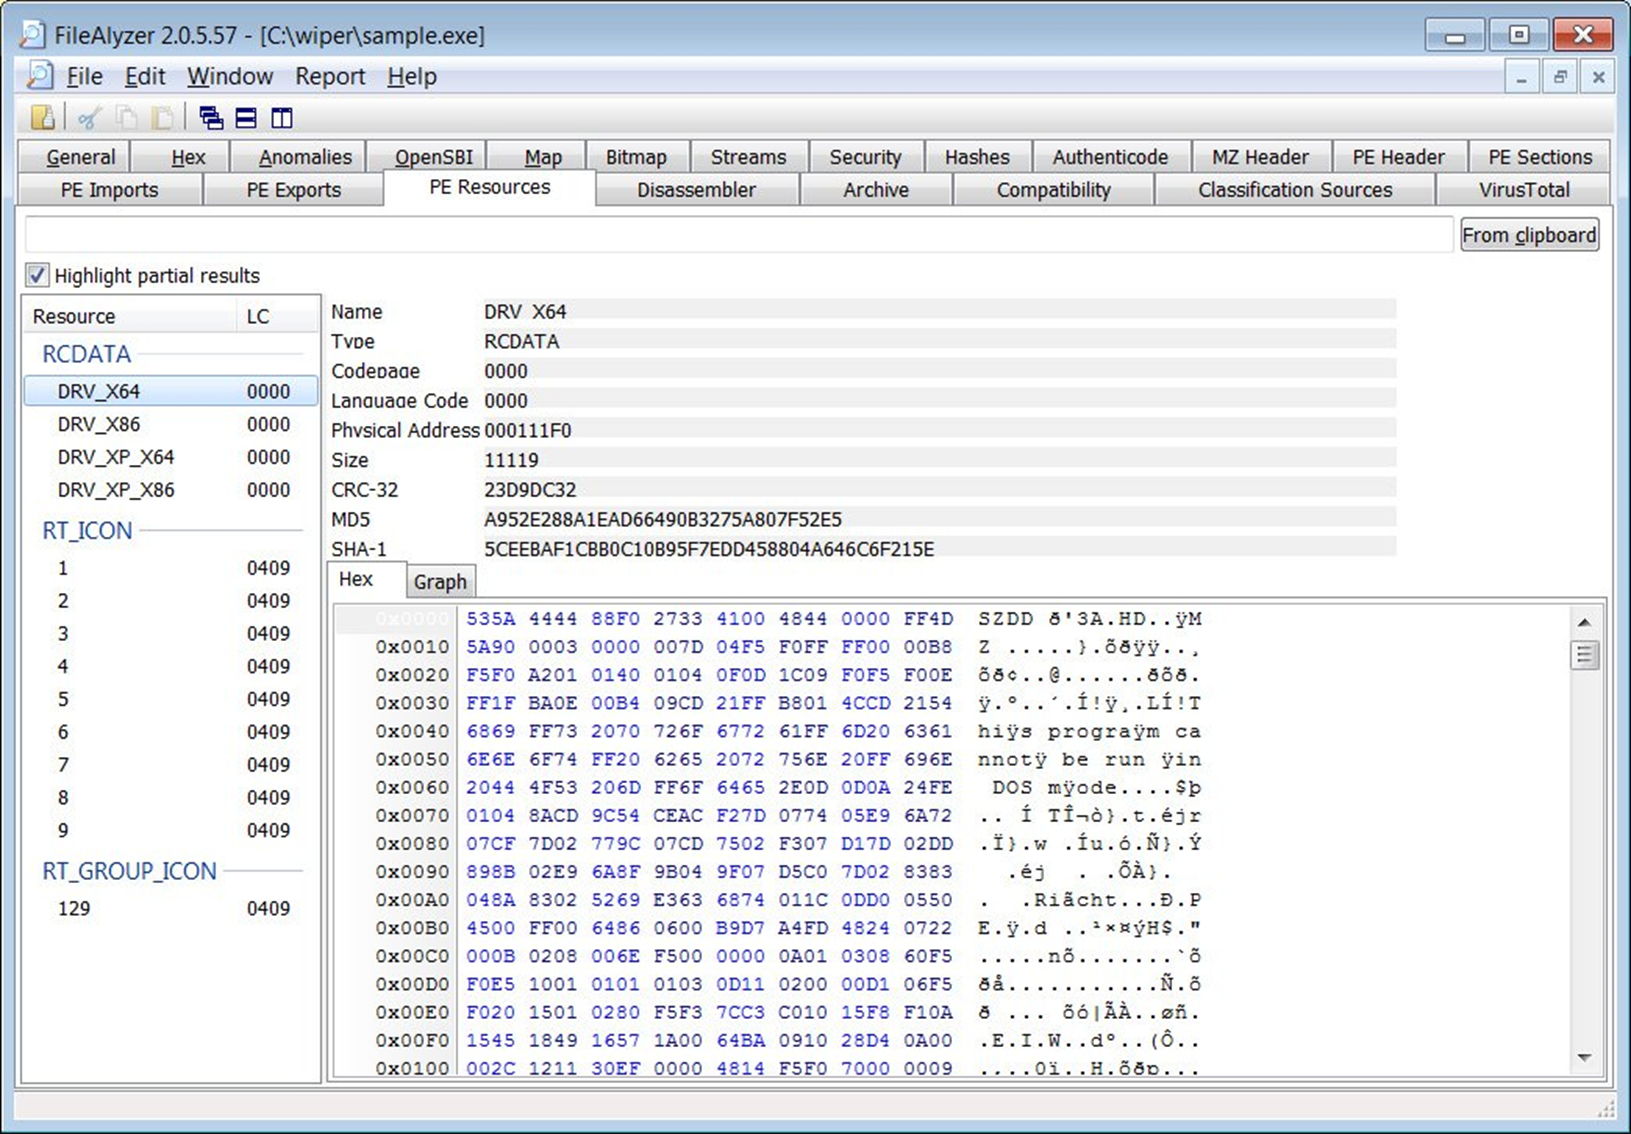This screenshot has height=1134, width=1631.
Task: Tile windows vertically via toolbar icon
Action: pos(282,118)
